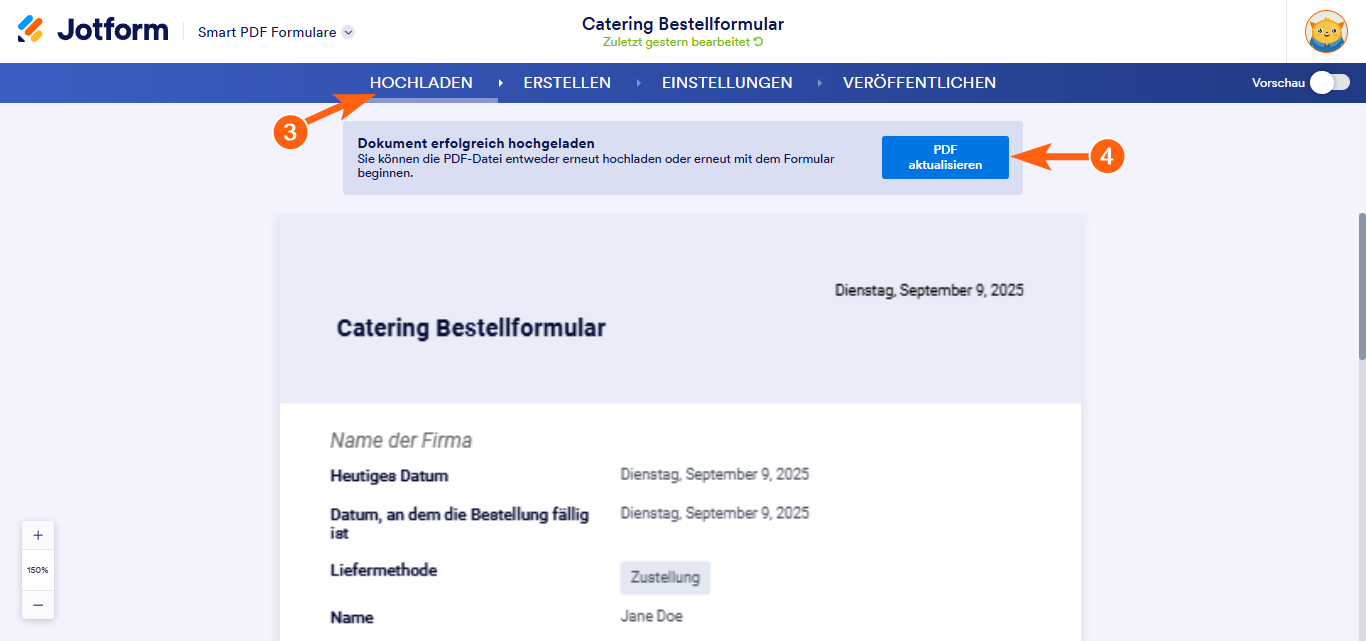Click the form title in the header
The height and width of the screenshot is (641, 1366).
(682, 23)
